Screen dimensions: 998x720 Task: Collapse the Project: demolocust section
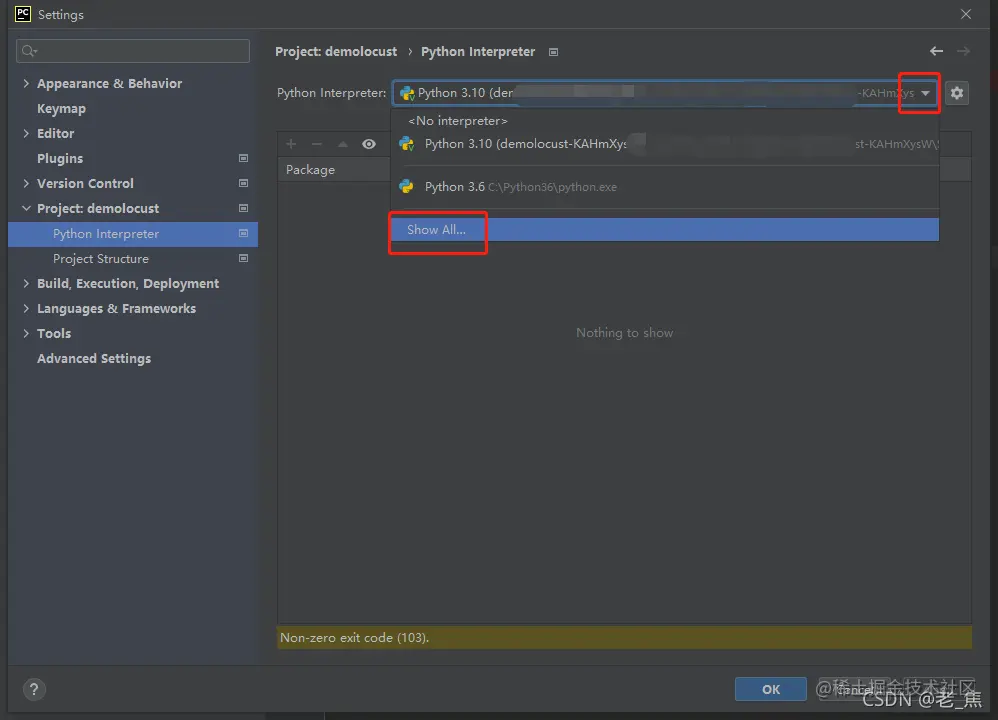pos(26,208)
